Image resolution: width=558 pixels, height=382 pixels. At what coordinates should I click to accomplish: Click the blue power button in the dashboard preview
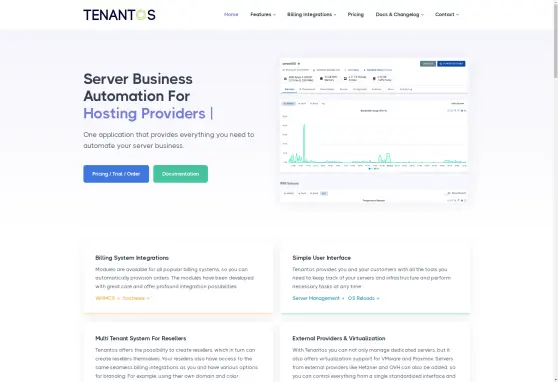(x=451, y=64)
